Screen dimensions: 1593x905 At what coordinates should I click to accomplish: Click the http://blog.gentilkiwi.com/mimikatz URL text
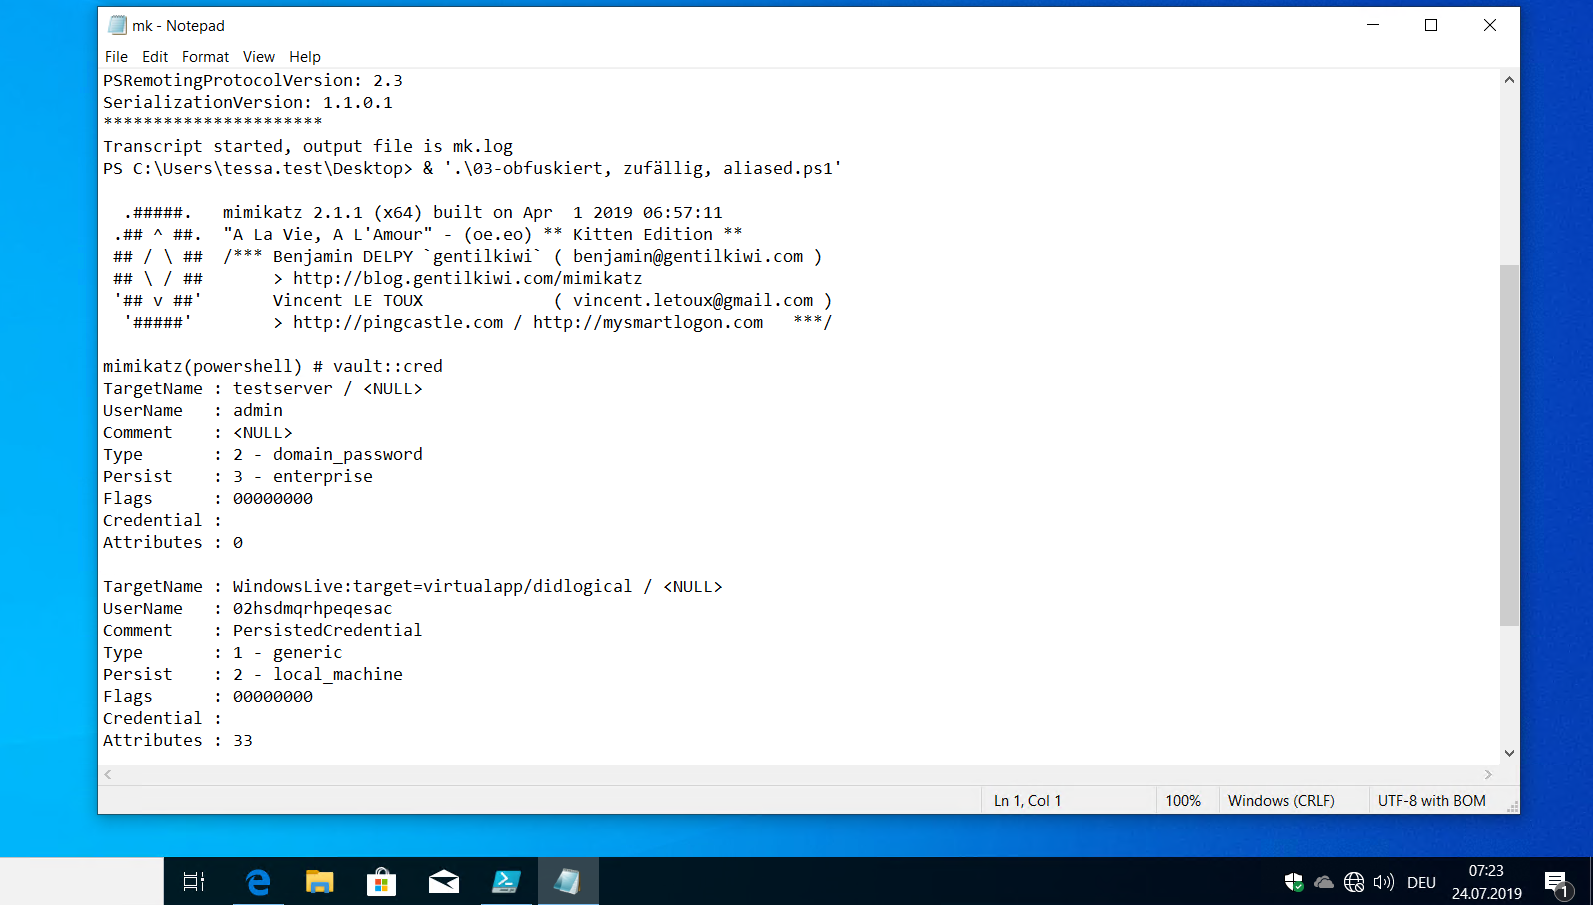pos(468,278)
